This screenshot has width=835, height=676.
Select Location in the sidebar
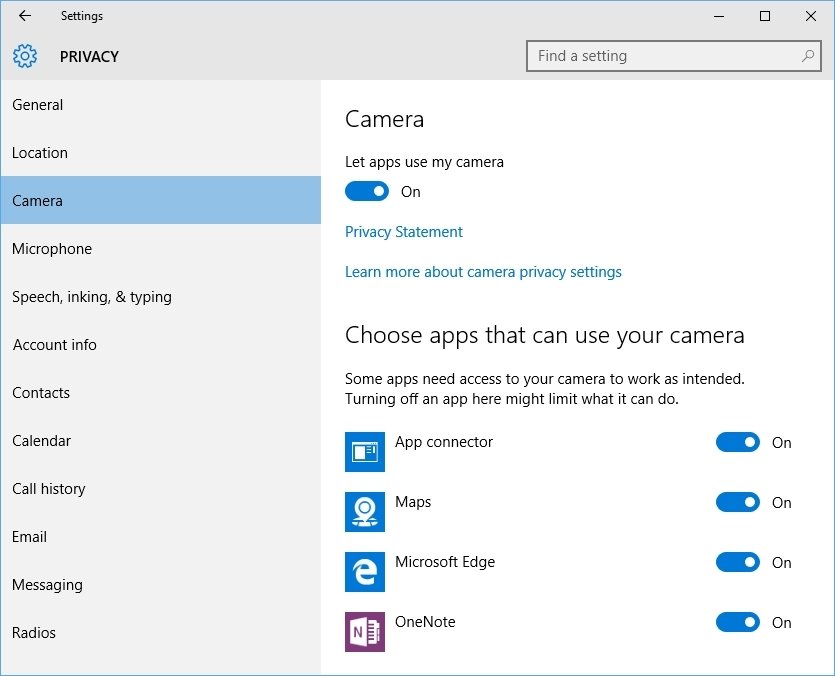(x=40, y=153)
